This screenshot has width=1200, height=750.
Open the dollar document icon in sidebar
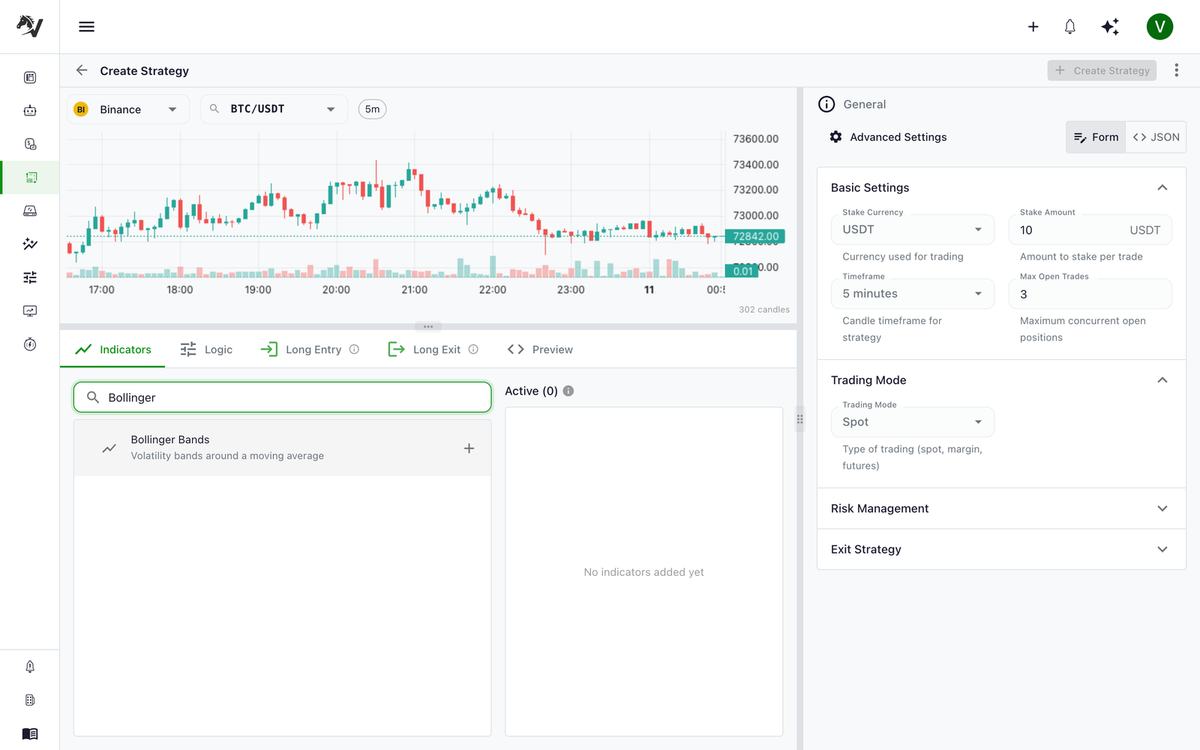click(x=30, y=144)
